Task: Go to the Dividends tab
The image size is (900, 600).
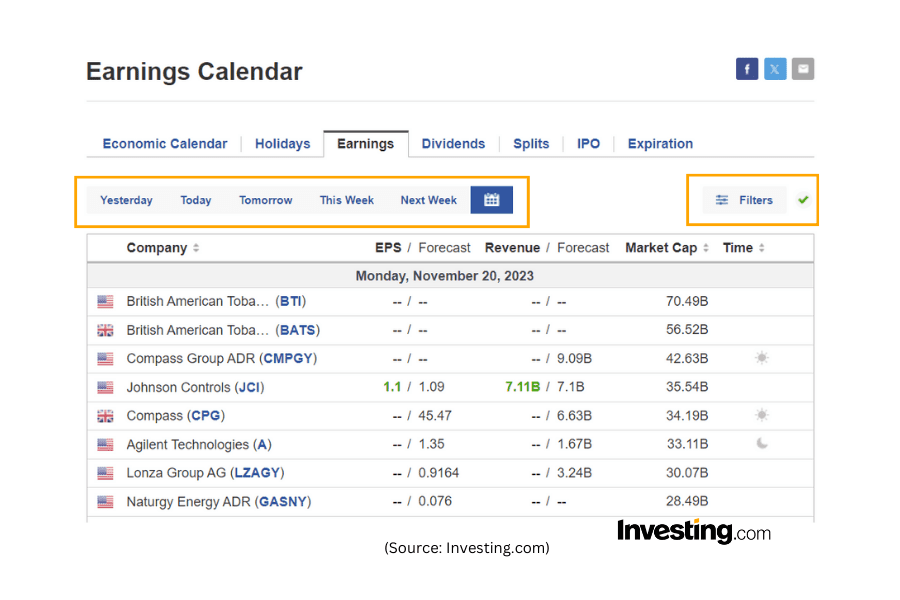Action: 453,144
